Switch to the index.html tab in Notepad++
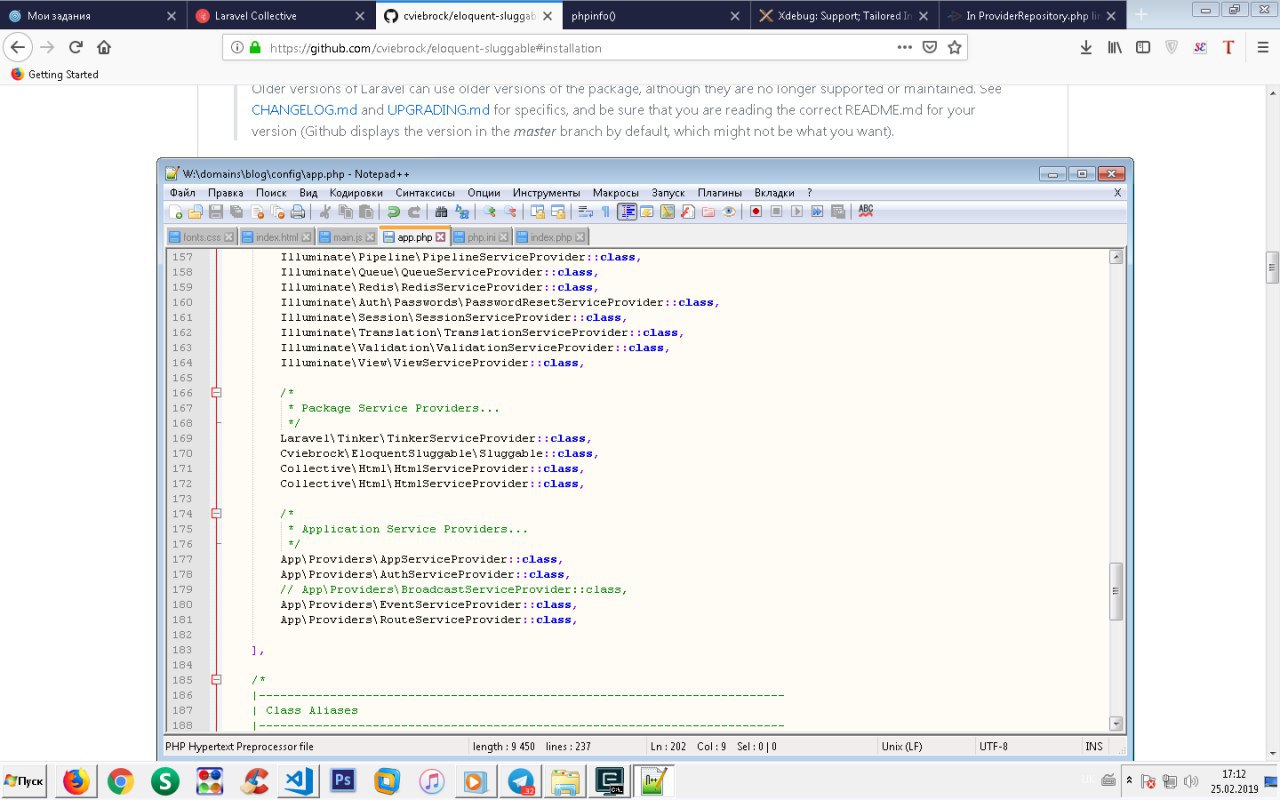This screenshot has height=800, width=1280. (276, 237)
